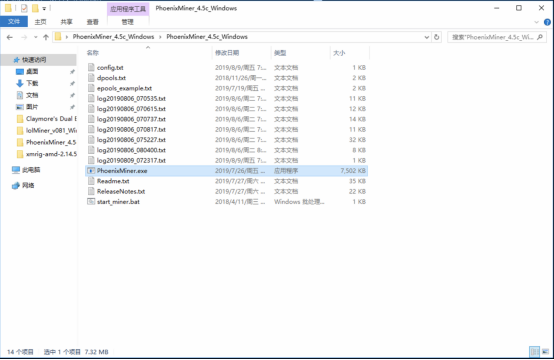The image size is (554, 360).
Task: Click the Windows 批处理 type cell
Action: click(x=299, y=202)
